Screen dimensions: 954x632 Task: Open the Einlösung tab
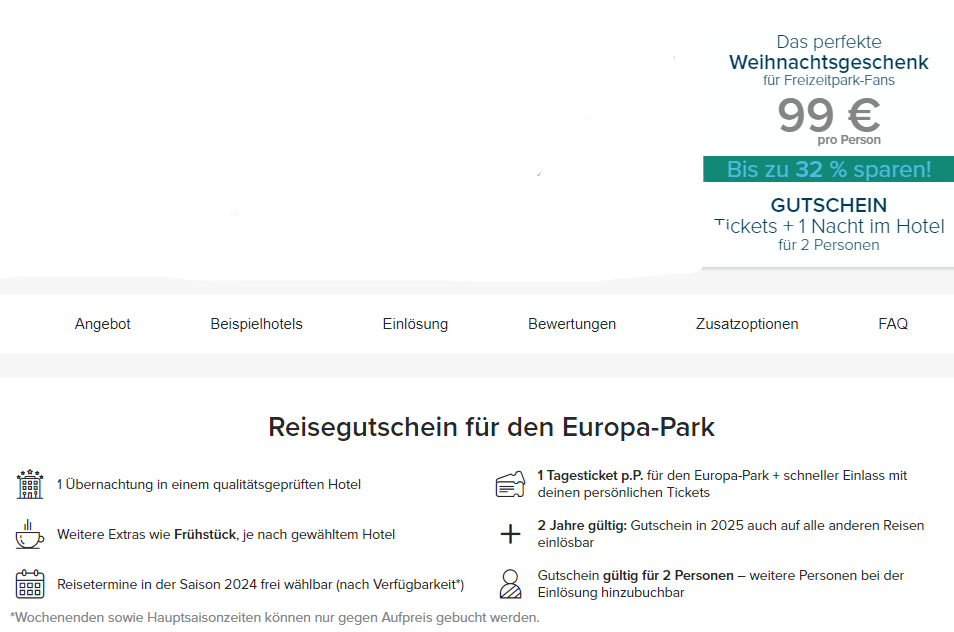[x=414, y=323]
